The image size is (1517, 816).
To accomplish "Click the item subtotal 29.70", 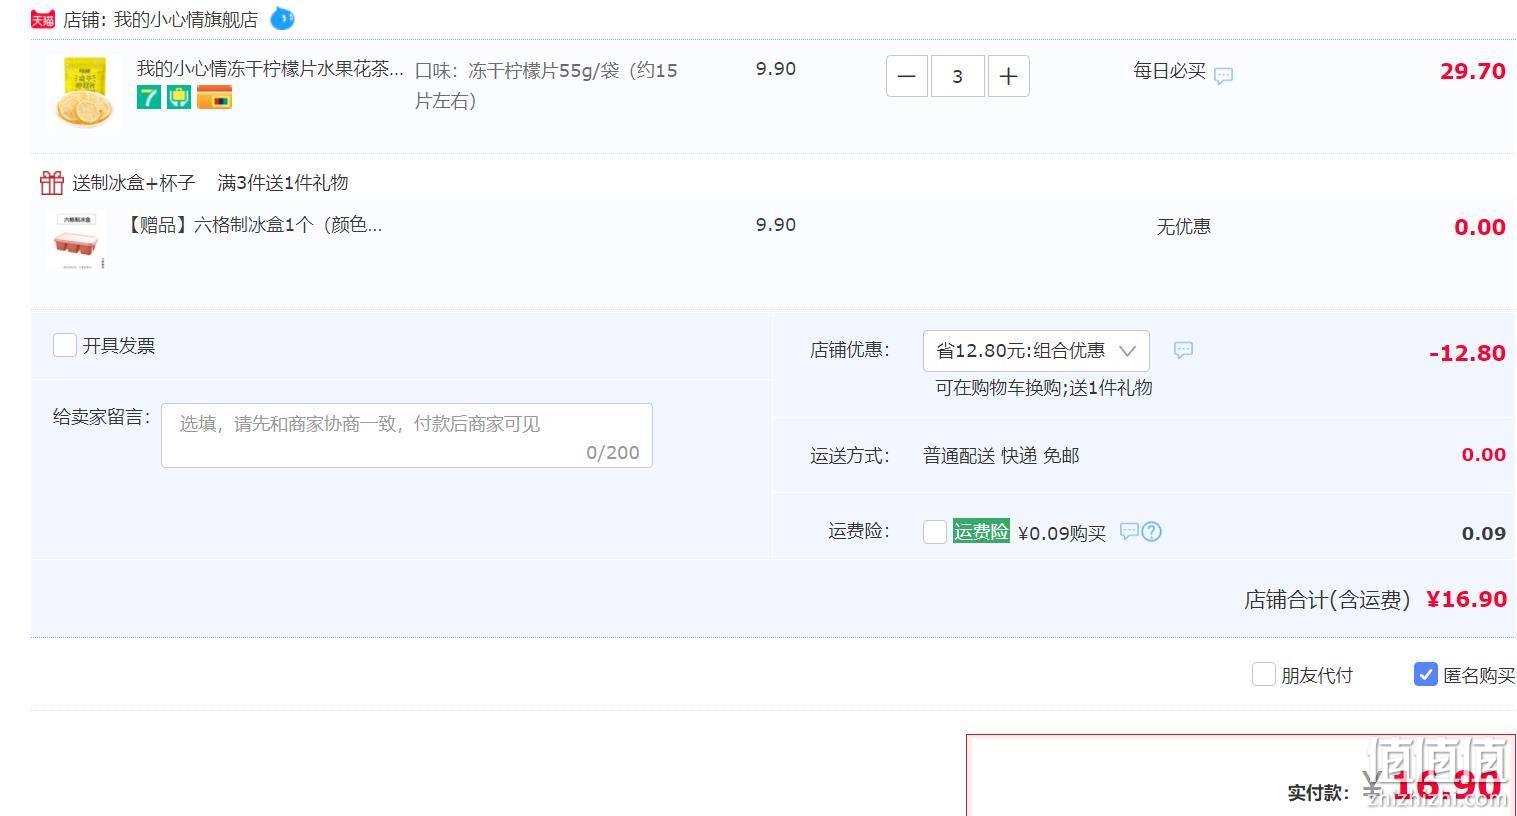I will pyautogui.click(x=1472, y=71).
